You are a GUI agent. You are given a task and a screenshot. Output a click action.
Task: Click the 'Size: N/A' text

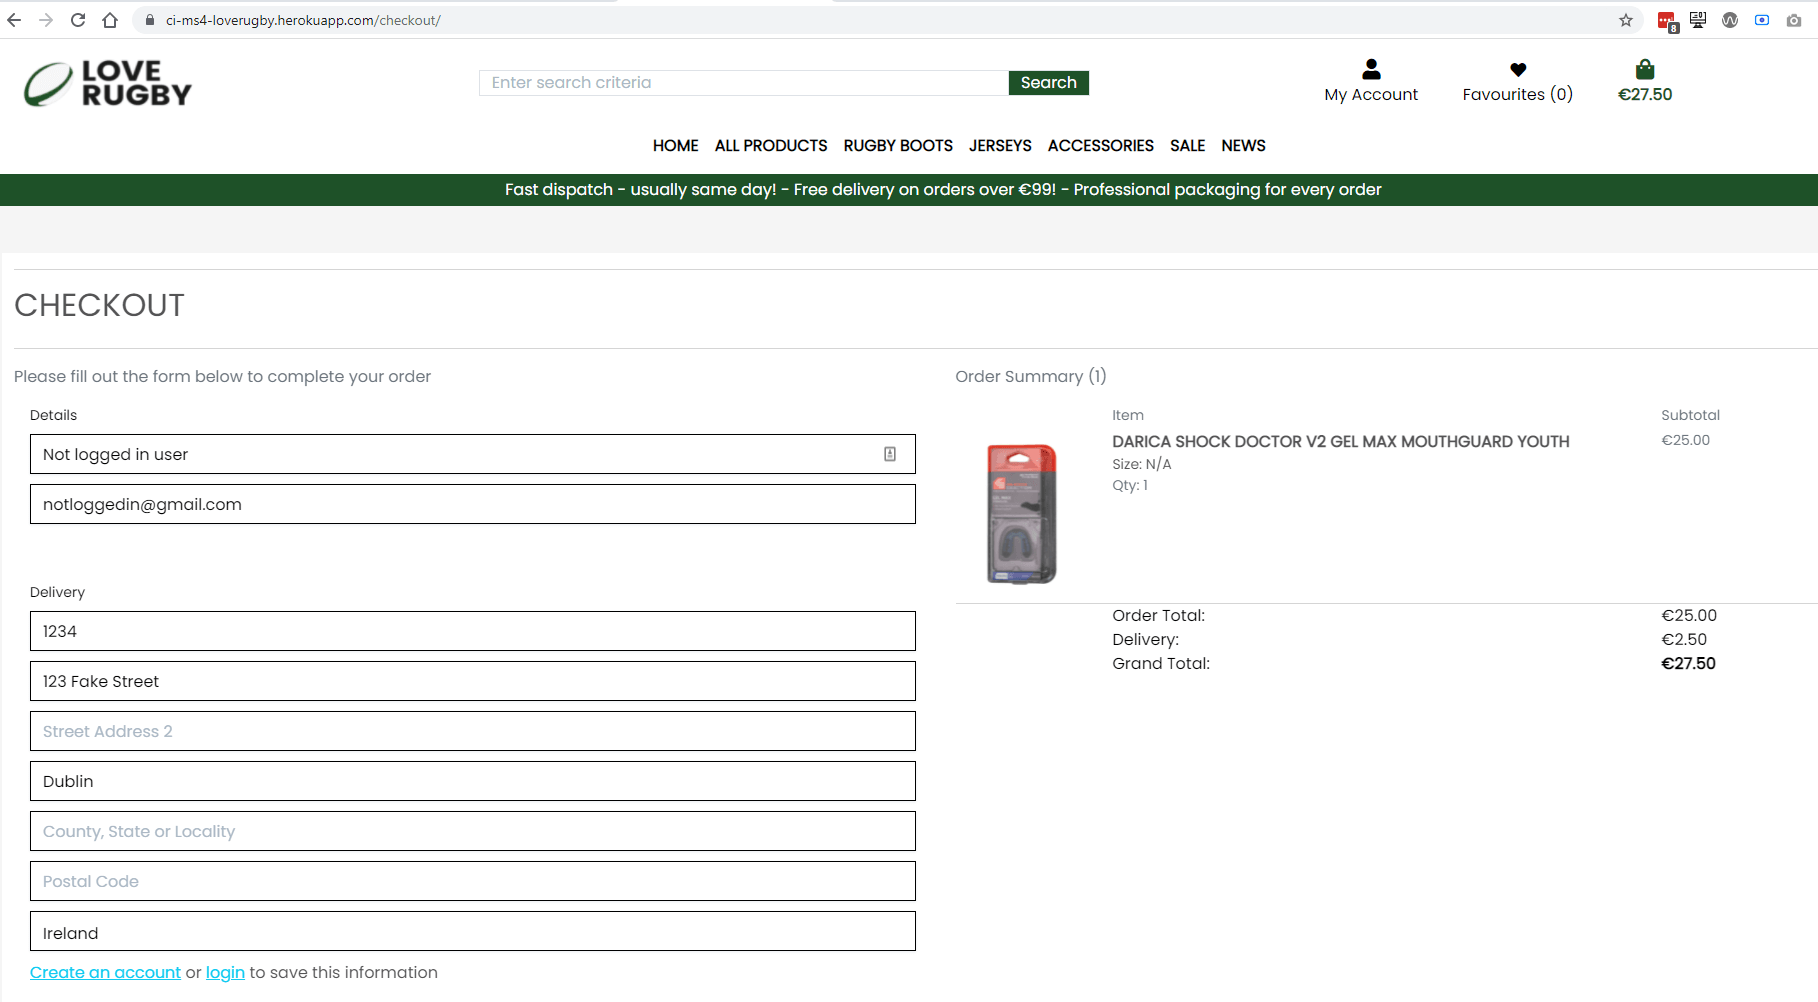coord(1141,464)
